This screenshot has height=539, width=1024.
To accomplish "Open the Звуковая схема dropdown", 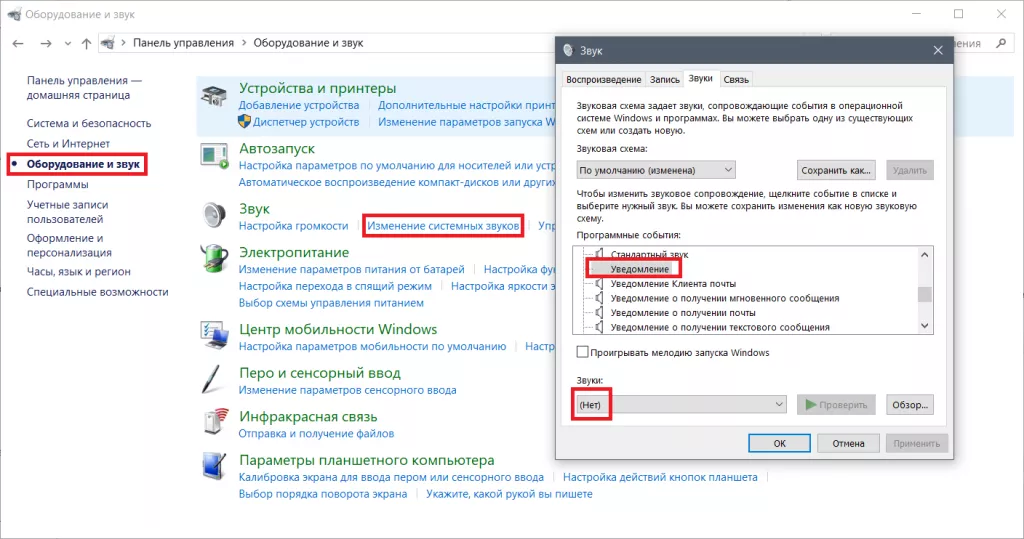I will (x=656, y=170).
